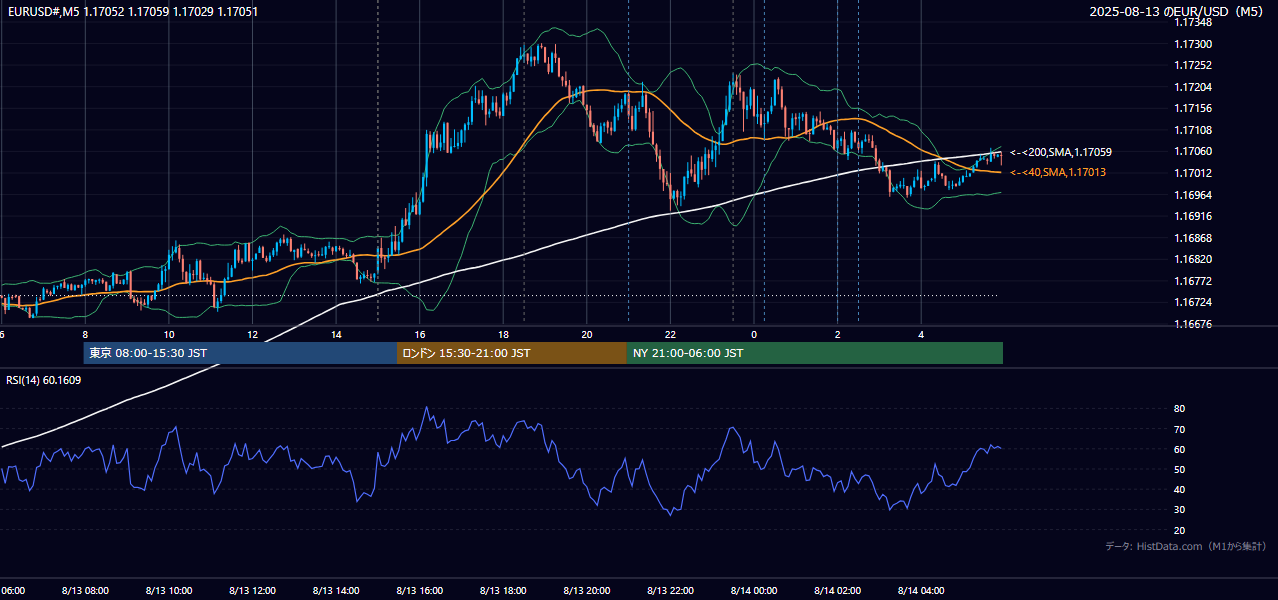This screenshot has width=1278, height=600.
Task: Click price scale value 1.17156
Action: pos(1192,109)
